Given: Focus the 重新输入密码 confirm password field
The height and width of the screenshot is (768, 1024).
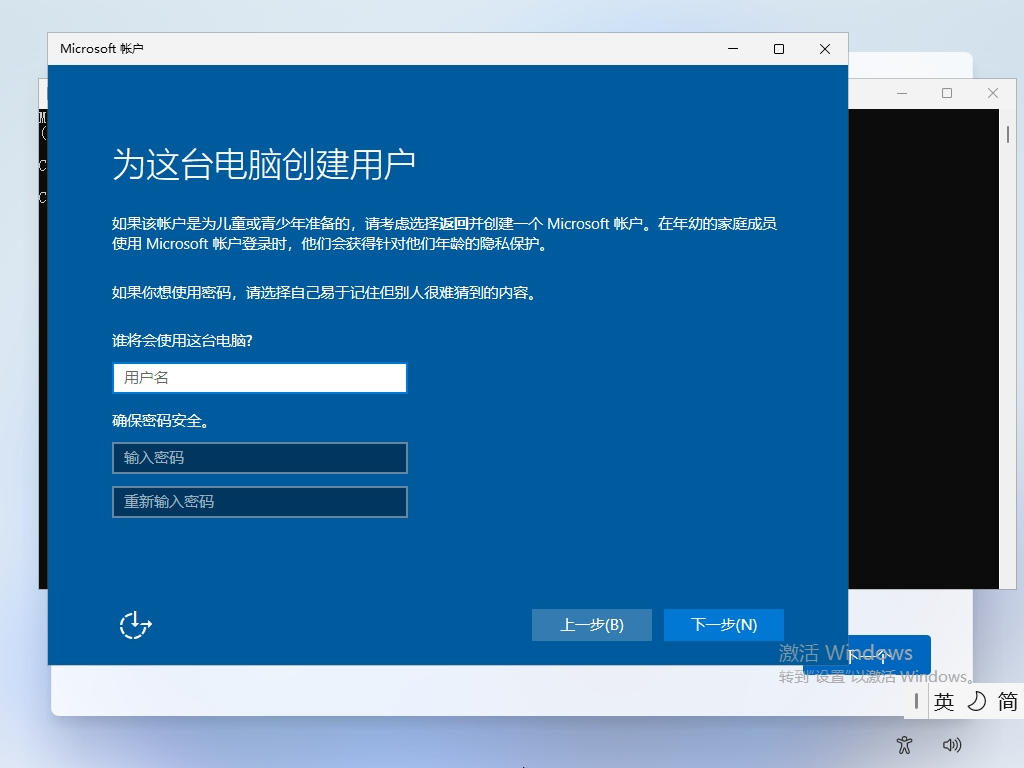Looking at the screenshot, I should (x=260, y=502).
